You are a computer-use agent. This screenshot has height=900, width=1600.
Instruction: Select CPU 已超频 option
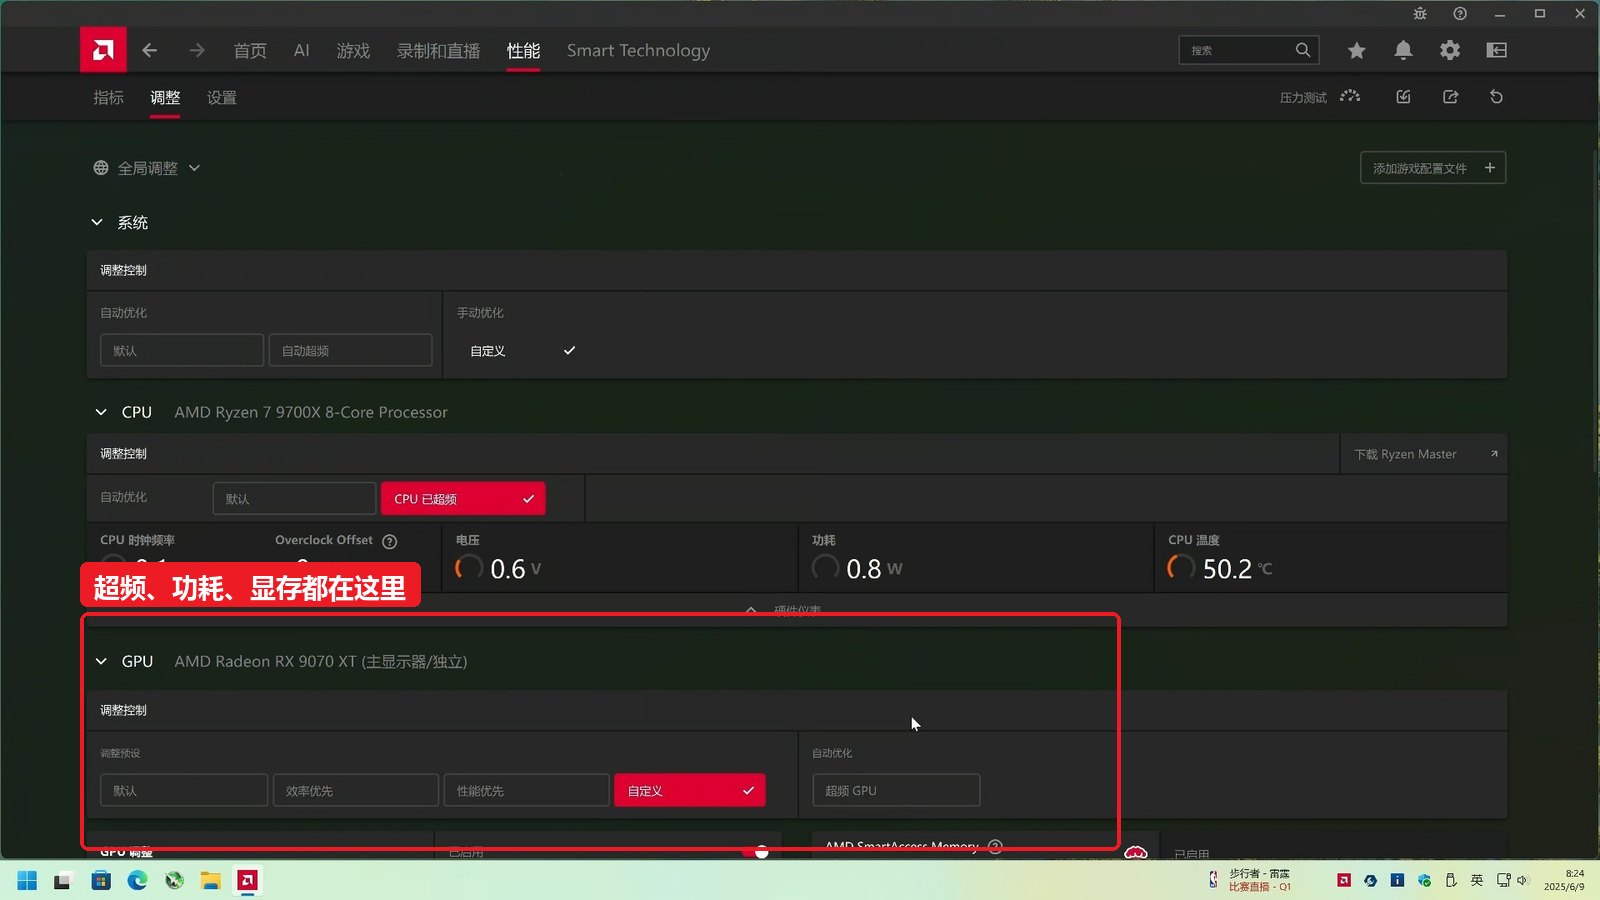pyautogui.click(x=463, y=499)
